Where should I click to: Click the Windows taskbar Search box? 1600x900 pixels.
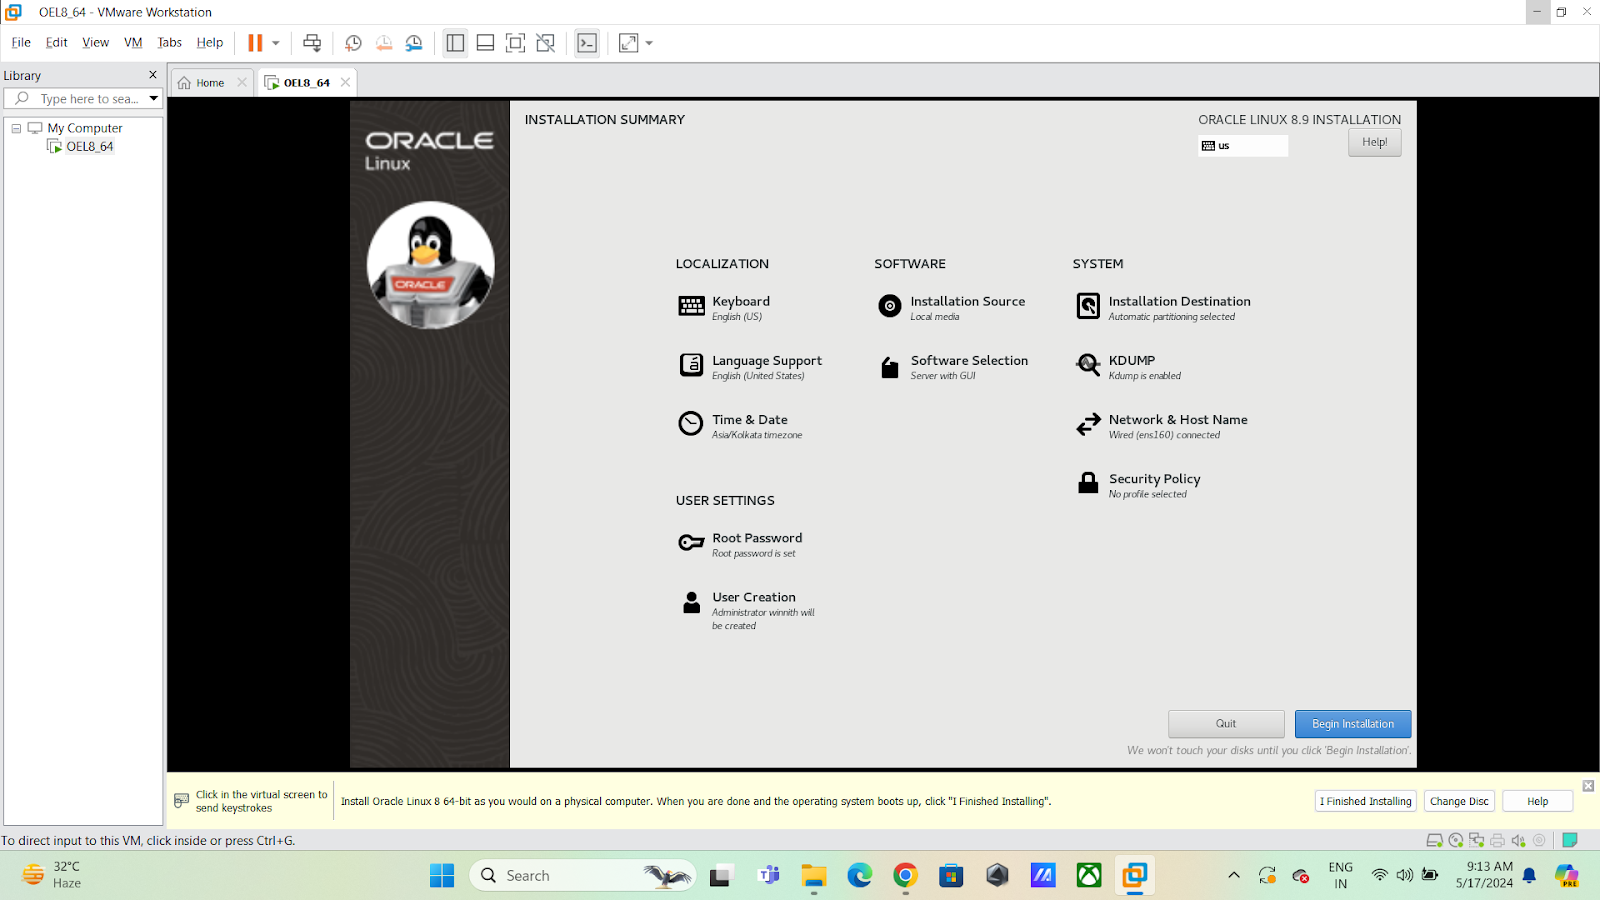coord(583,876)
